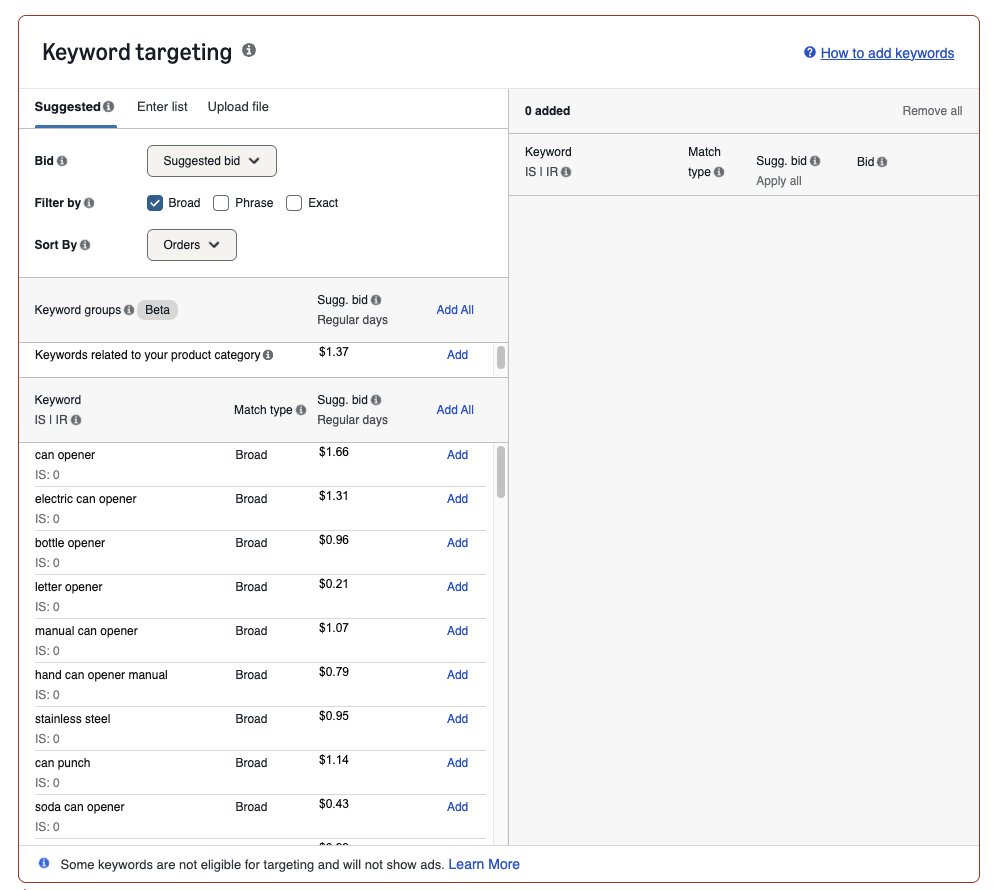Click info icon on Suggested tab
This screenshot has height=890, width=993.
coord(108,107)
